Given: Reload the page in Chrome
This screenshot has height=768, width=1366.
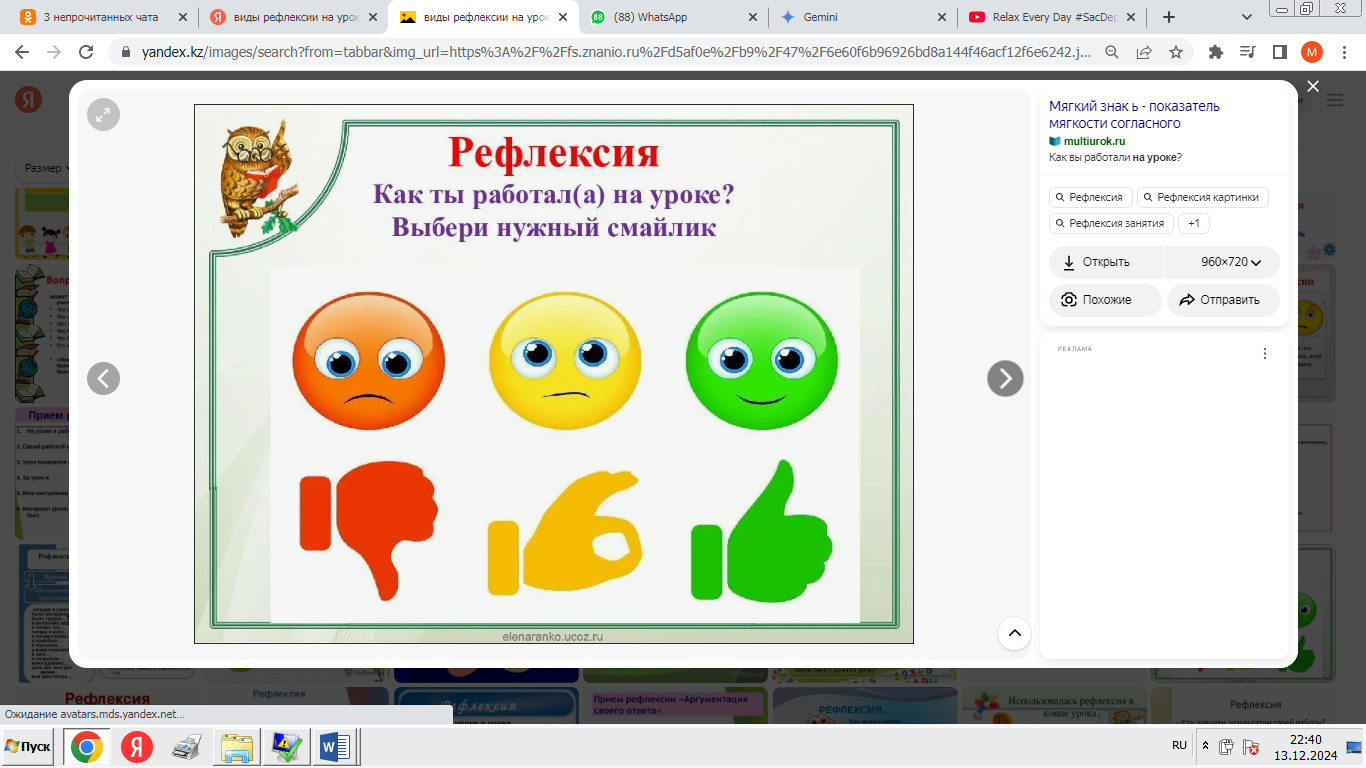Looking at the screenshot, I should 86,52.
